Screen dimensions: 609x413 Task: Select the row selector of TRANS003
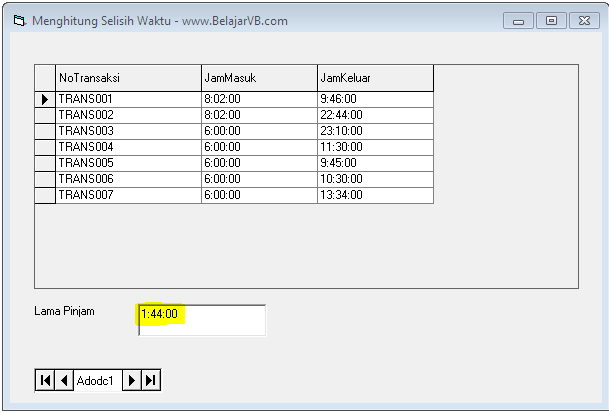point(45,131)
